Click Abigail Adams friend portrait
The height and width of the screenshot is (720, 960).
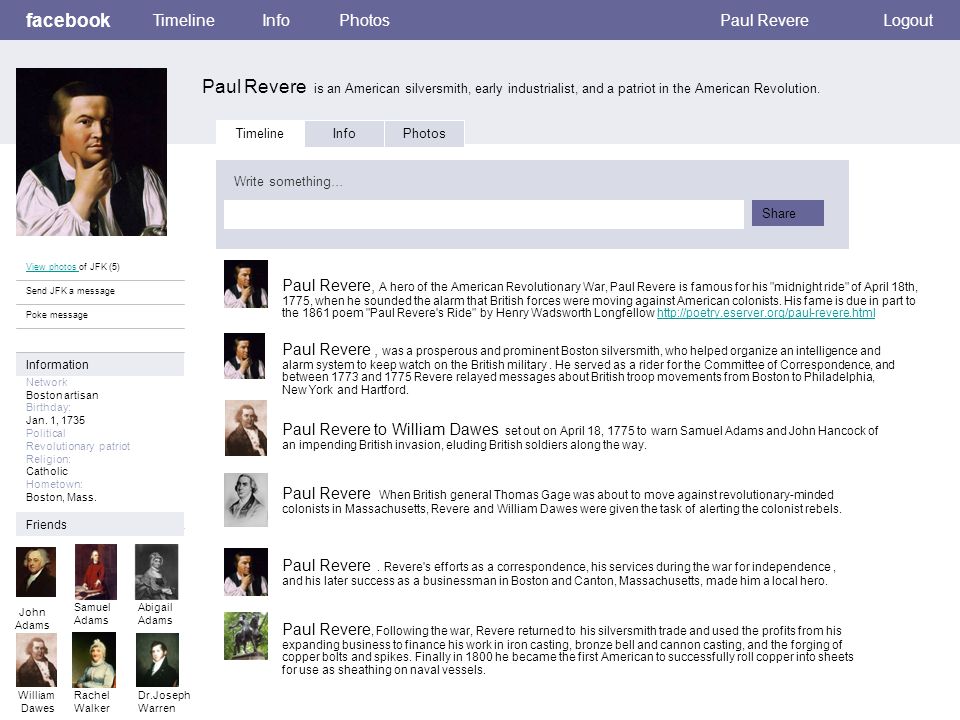[157, 572]
